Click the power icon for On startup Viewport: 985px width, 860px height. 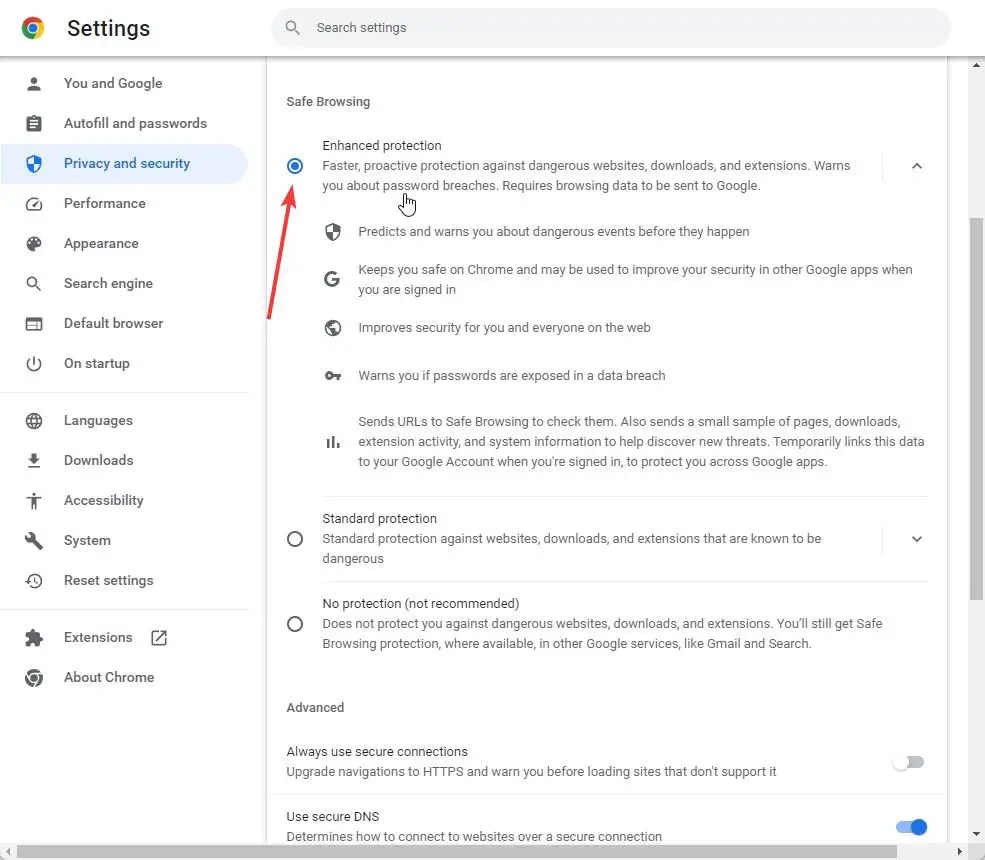pyautogui.click(x=34, y=364)
